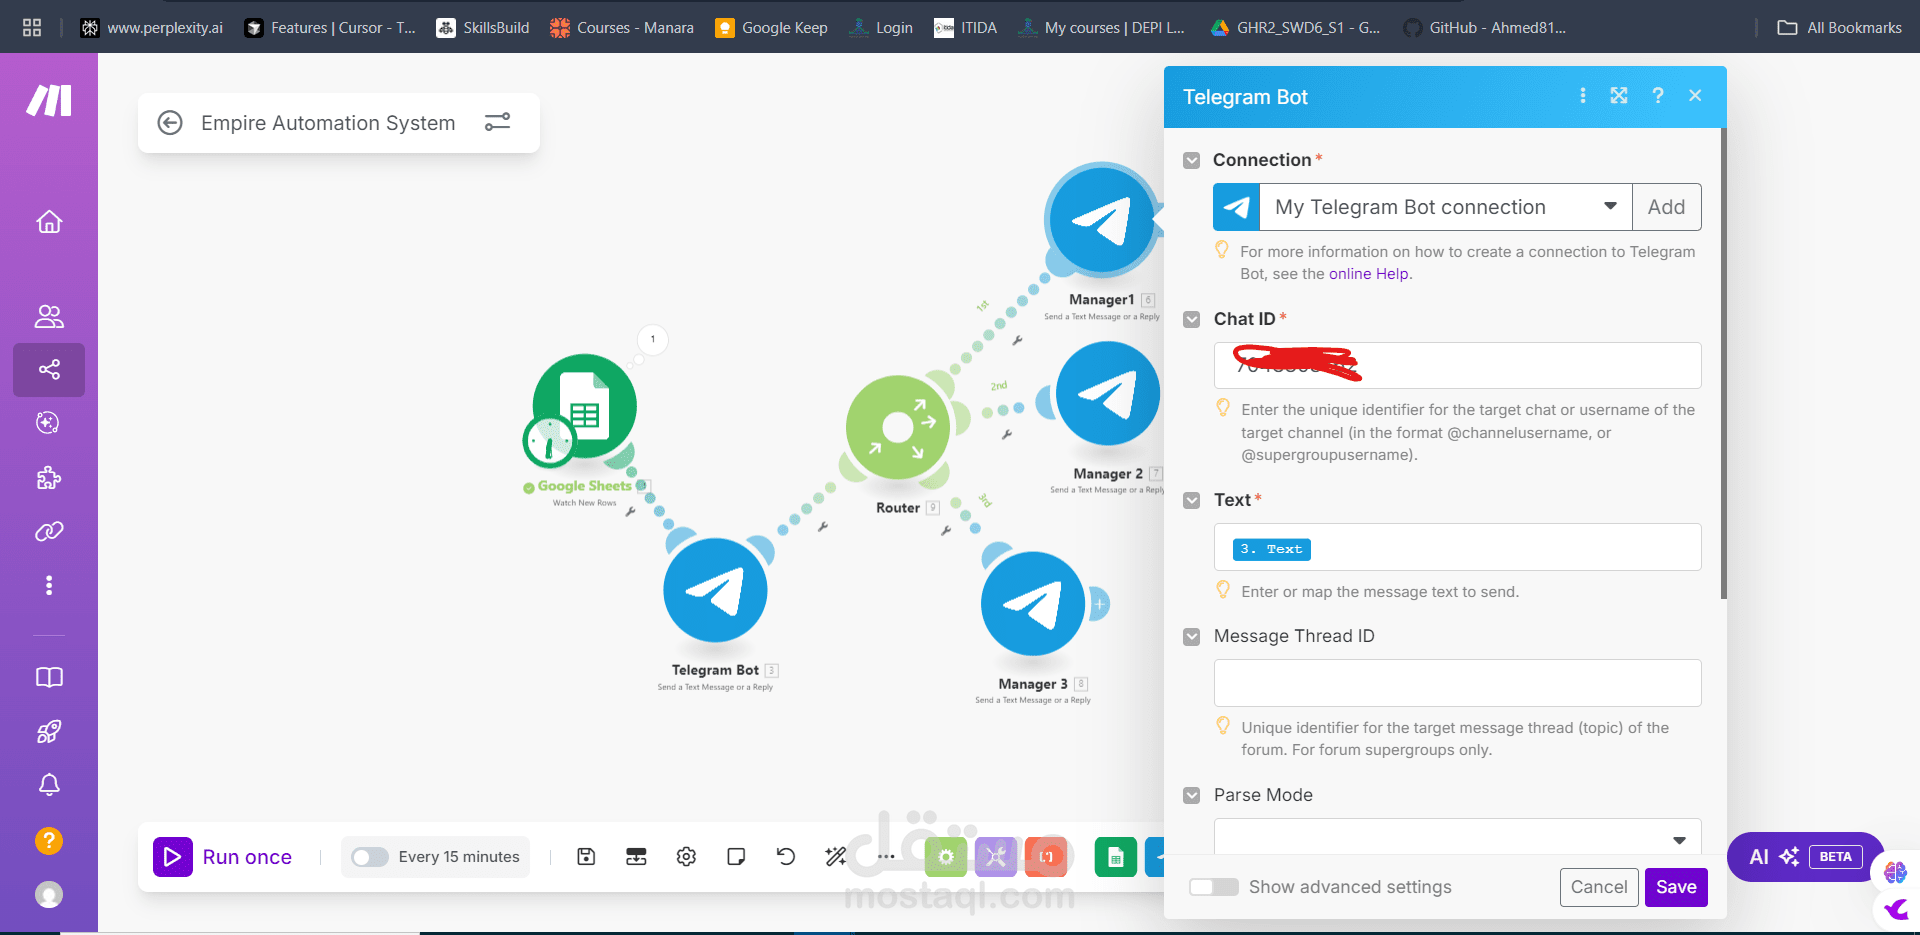Select the Manager1 Telegram module
Image resolution: width=1920 pixels, height=935 pixels.
[1102, 221]
